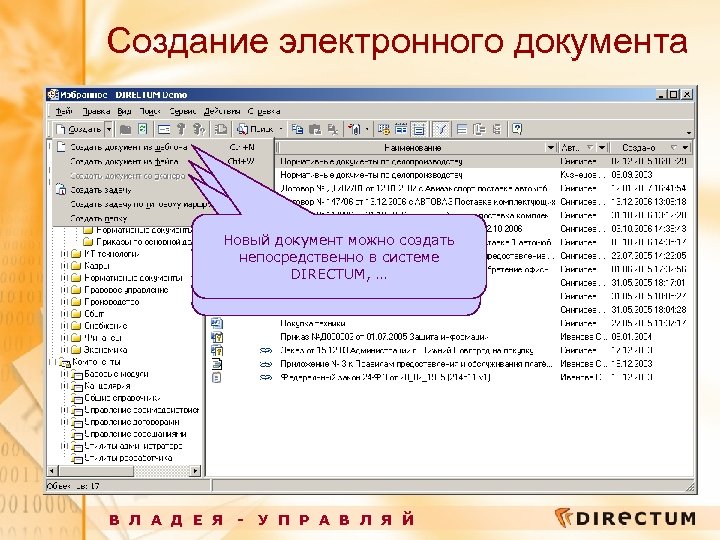This screenshot has width=720, height=540.
Task: Open the Поиск menu in menu bar
Action: [x=150, y=111]
